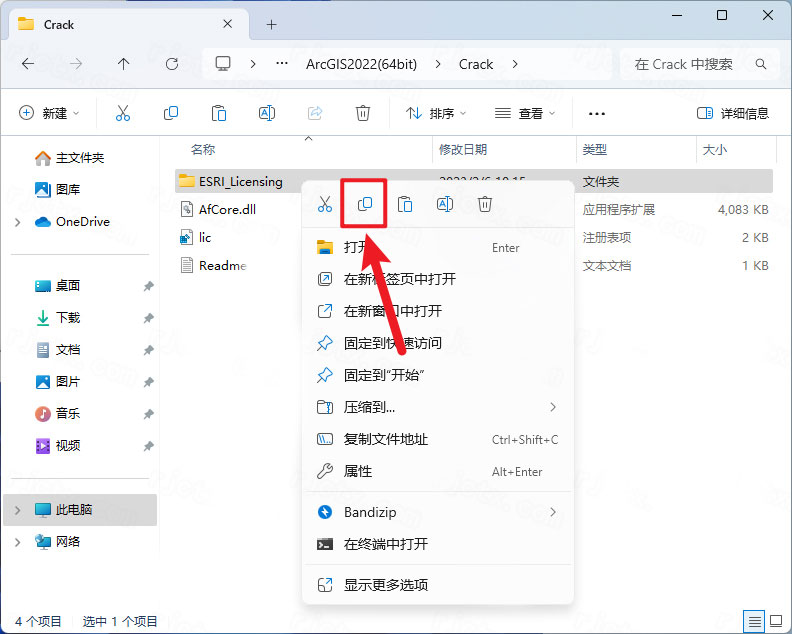Click the search magnifier icon
792x634 pixels.
pos(761,64)
